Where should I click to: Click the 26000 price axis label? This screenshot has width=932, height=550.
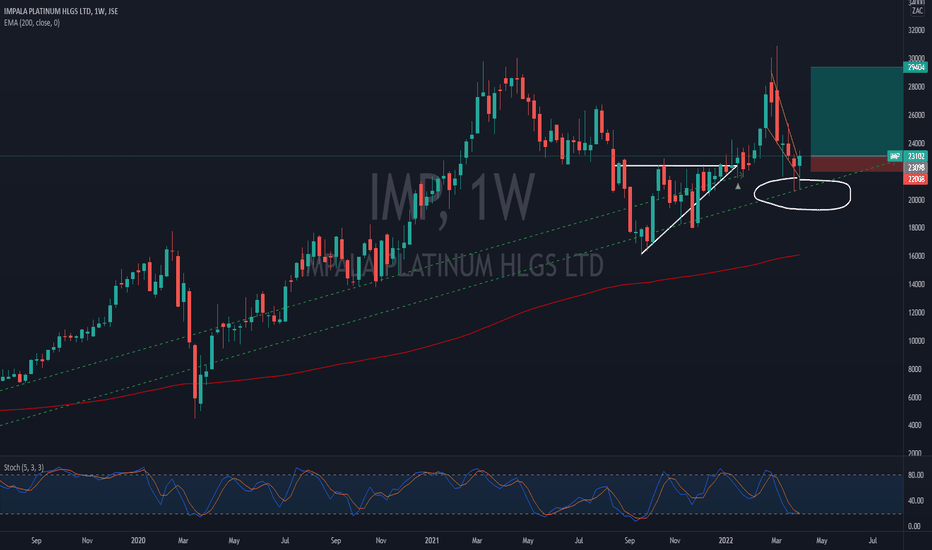tap(917, 115)
